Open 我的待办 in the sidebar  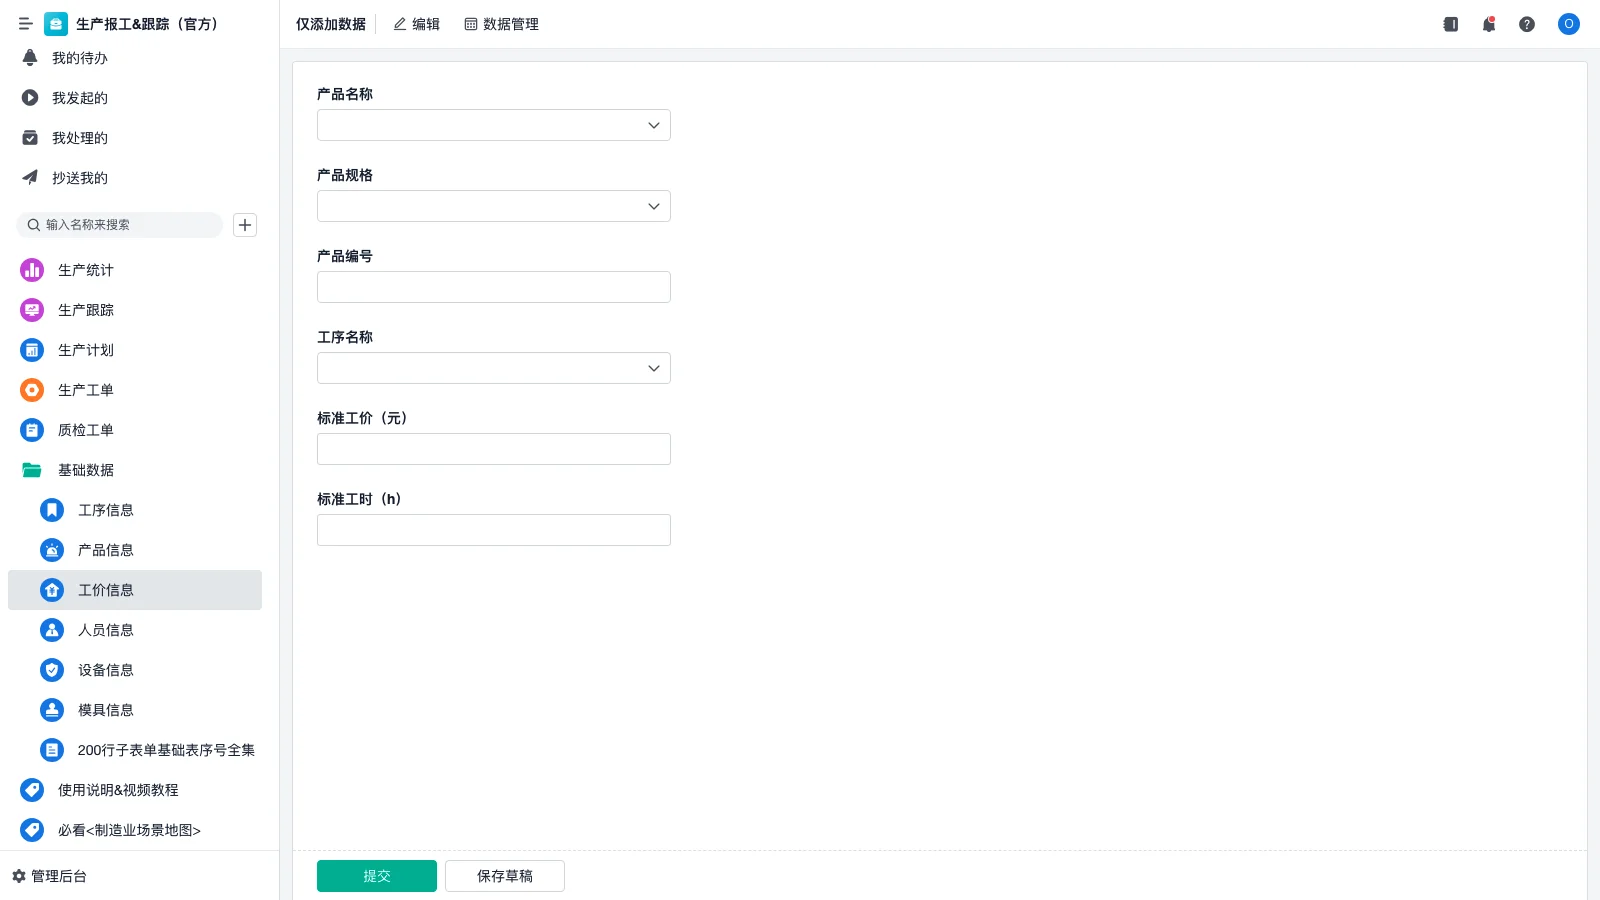80,58
